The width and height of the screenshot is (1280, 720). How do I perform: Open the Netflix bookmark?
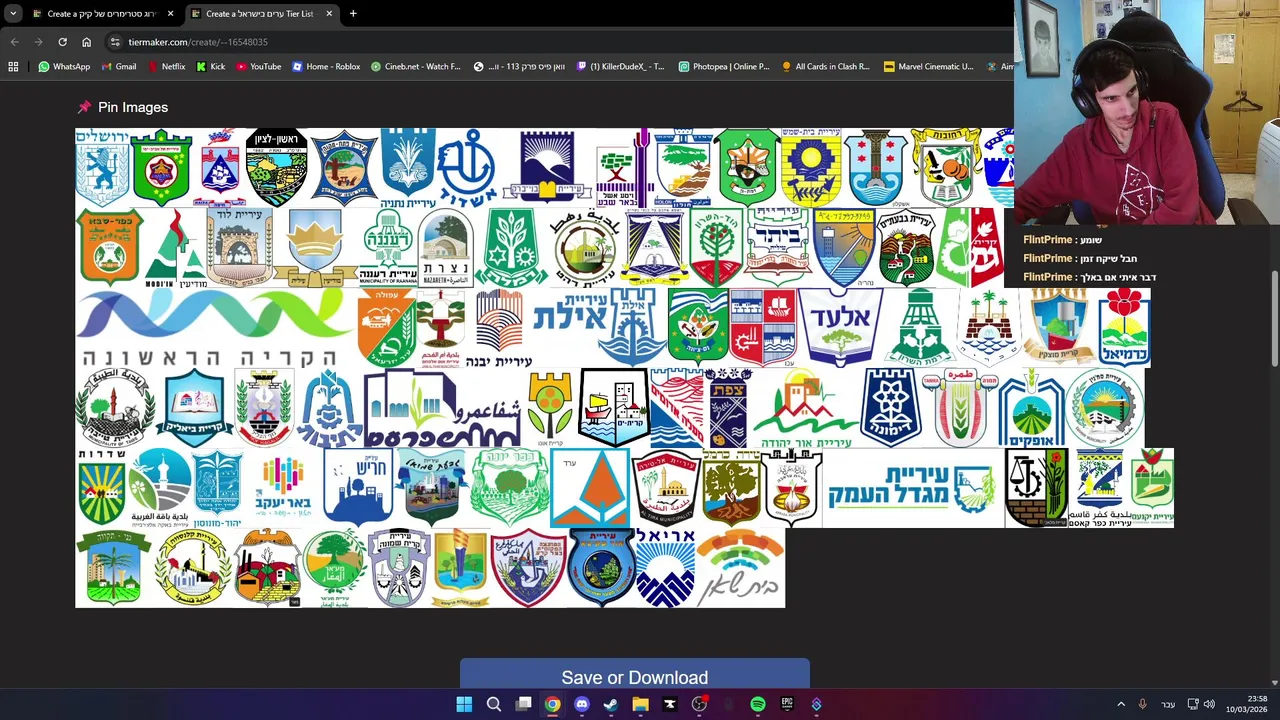coord(165,67)
